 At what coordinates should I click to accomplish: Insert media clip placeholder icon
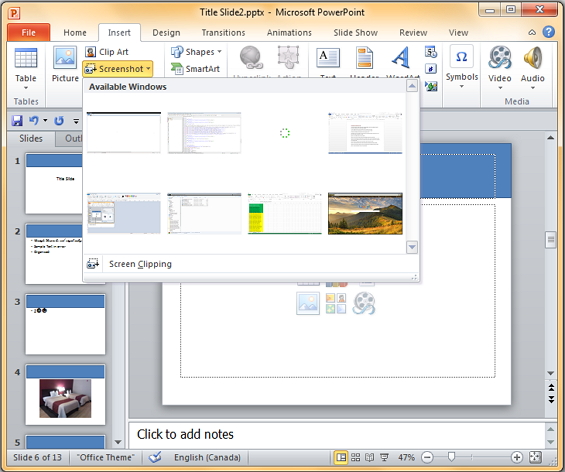click(364, 303)
